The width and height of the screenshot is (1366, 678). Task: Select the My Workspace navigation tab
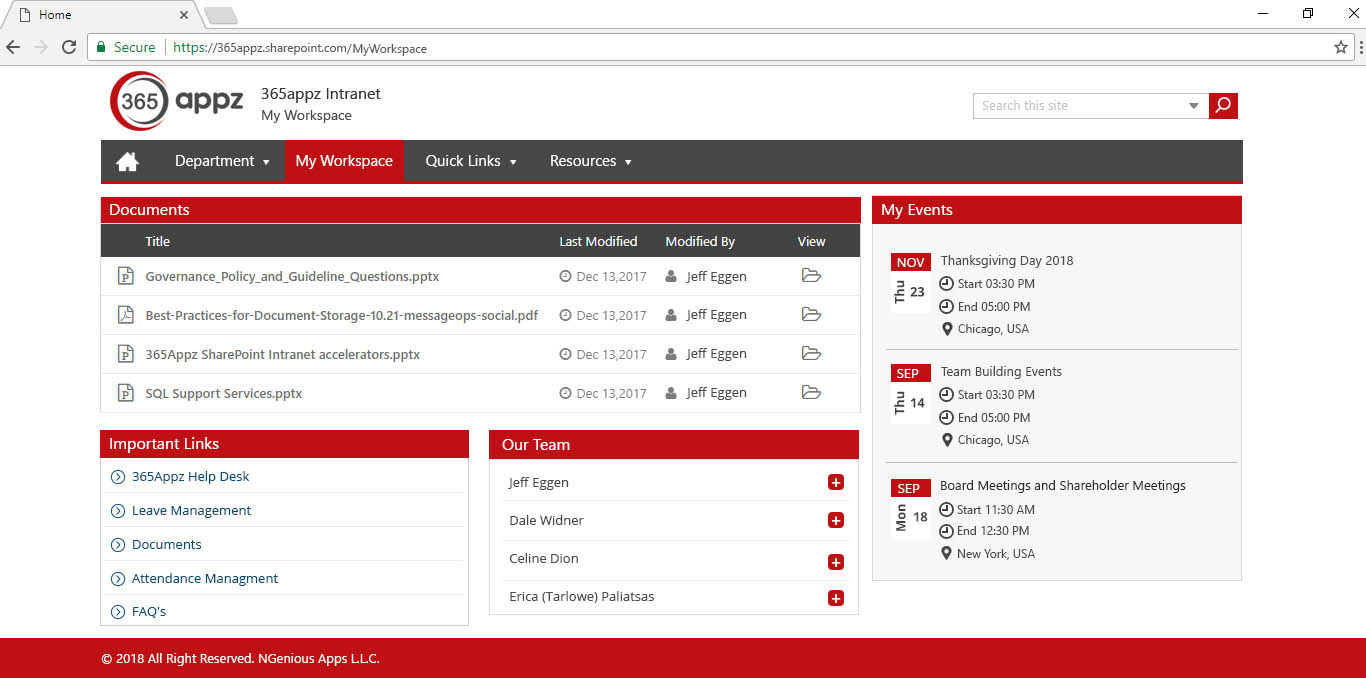pyautogui.click(x=344, y=161)
